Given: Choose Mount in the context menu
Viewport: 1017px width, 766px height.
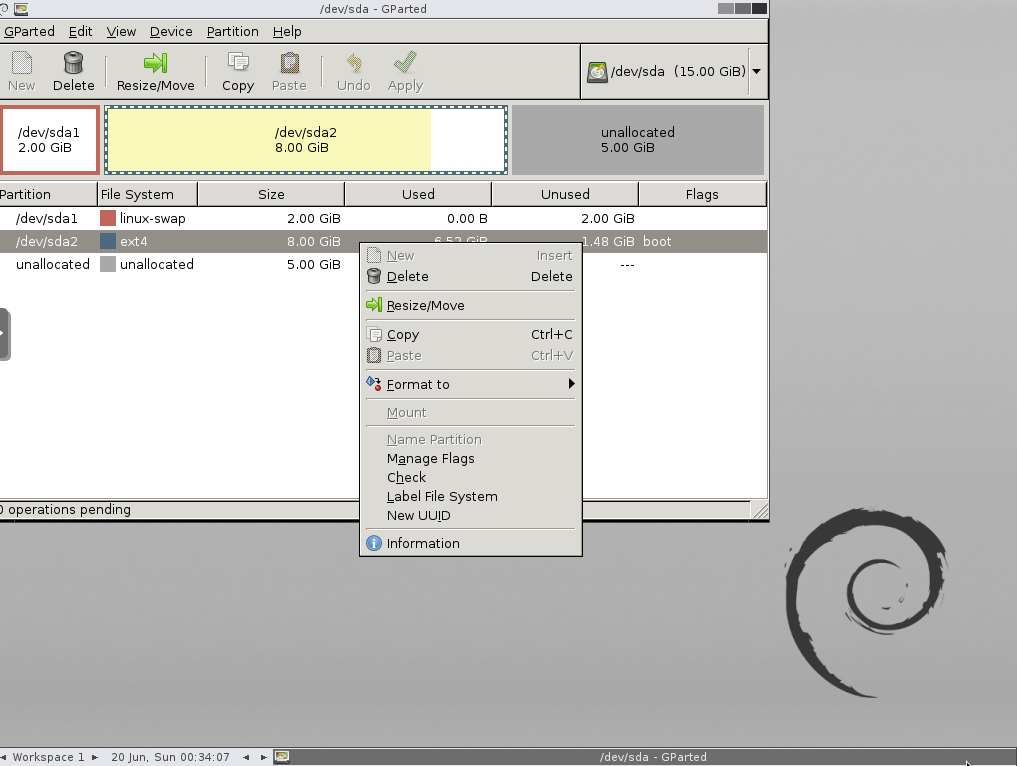Looking at the screenshot, I should pyautogui.click(x=470, y=413).
